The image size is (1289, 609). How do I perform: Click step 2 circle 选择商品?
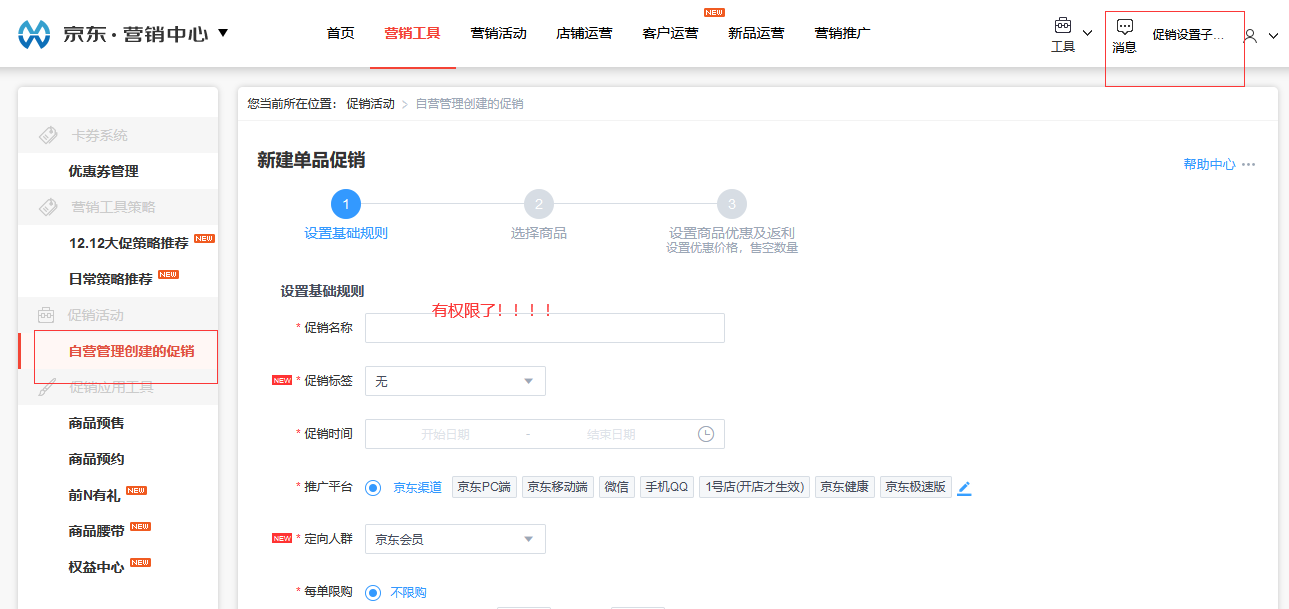click(538, 205)
